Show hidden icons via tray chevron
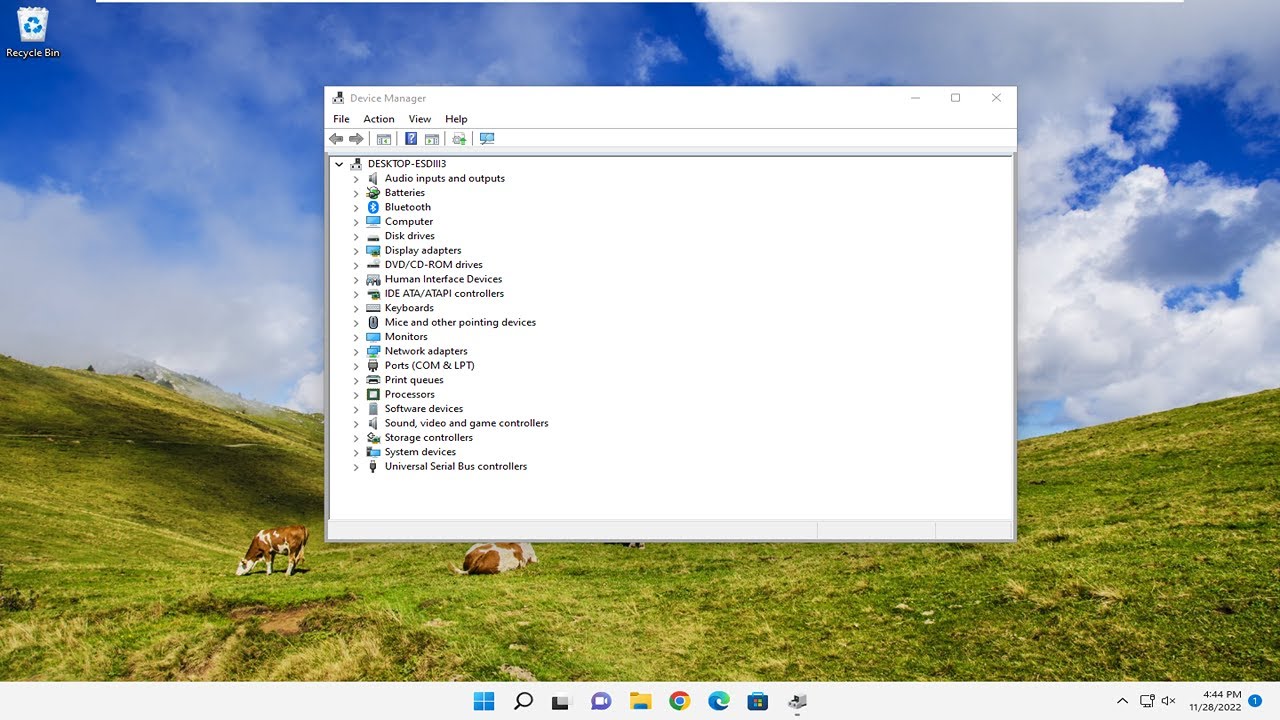The height and width of the screenshot is (720, 1280). tap(1122, 701)
